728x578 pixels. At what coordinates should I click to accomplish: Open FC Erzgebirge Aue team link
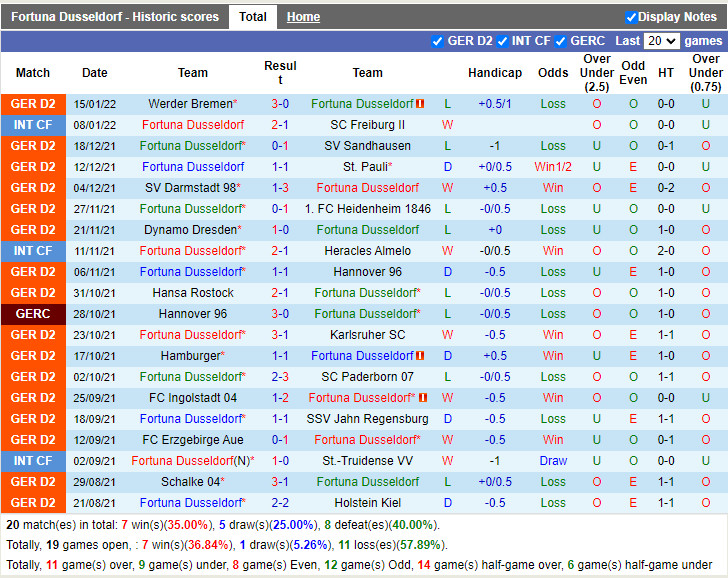click(x=193, y=440)
